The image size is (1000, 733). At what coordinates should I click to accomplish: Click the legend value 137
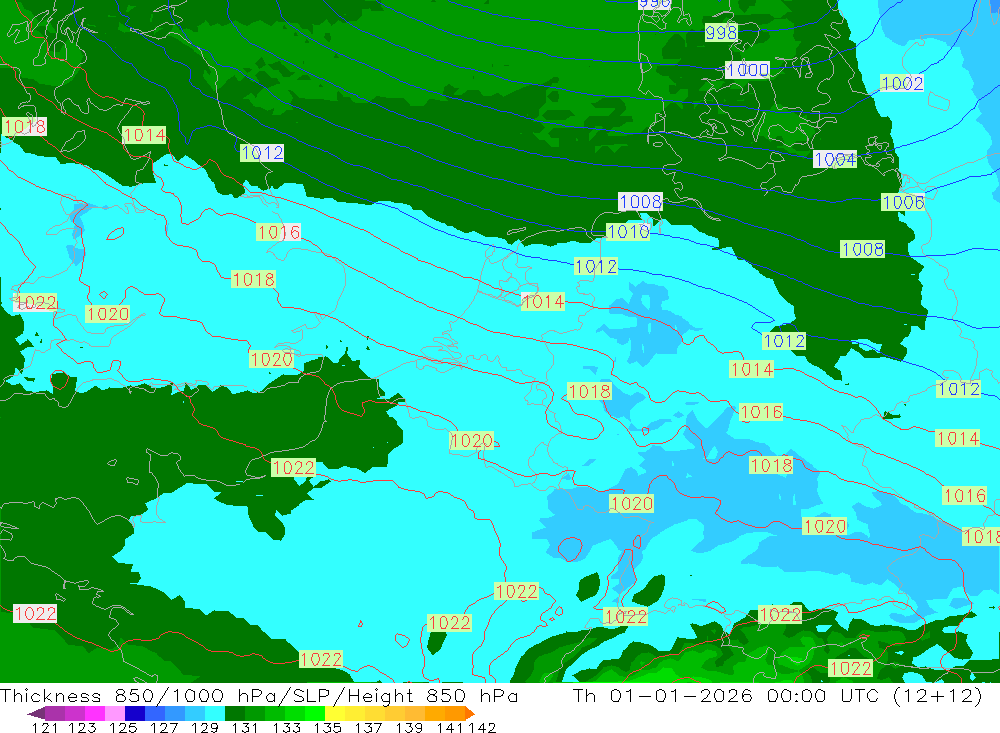pyautogui.click(x=368, y=727)
